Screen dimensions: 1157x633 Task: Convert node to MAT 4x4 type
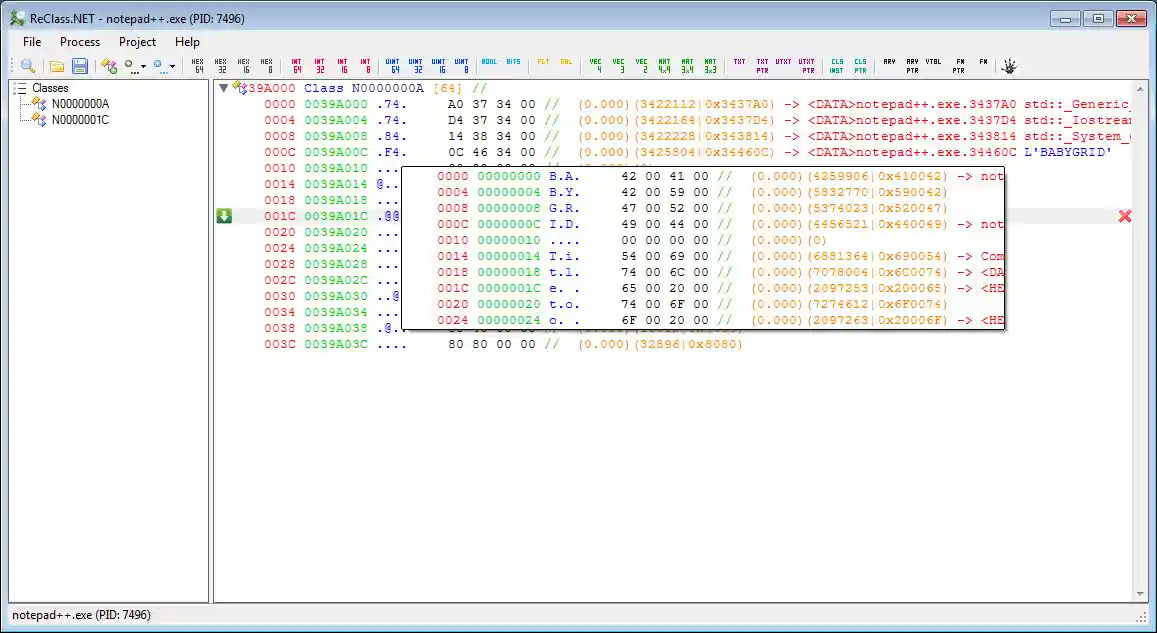pyautogui.click(x=665, y=66)
